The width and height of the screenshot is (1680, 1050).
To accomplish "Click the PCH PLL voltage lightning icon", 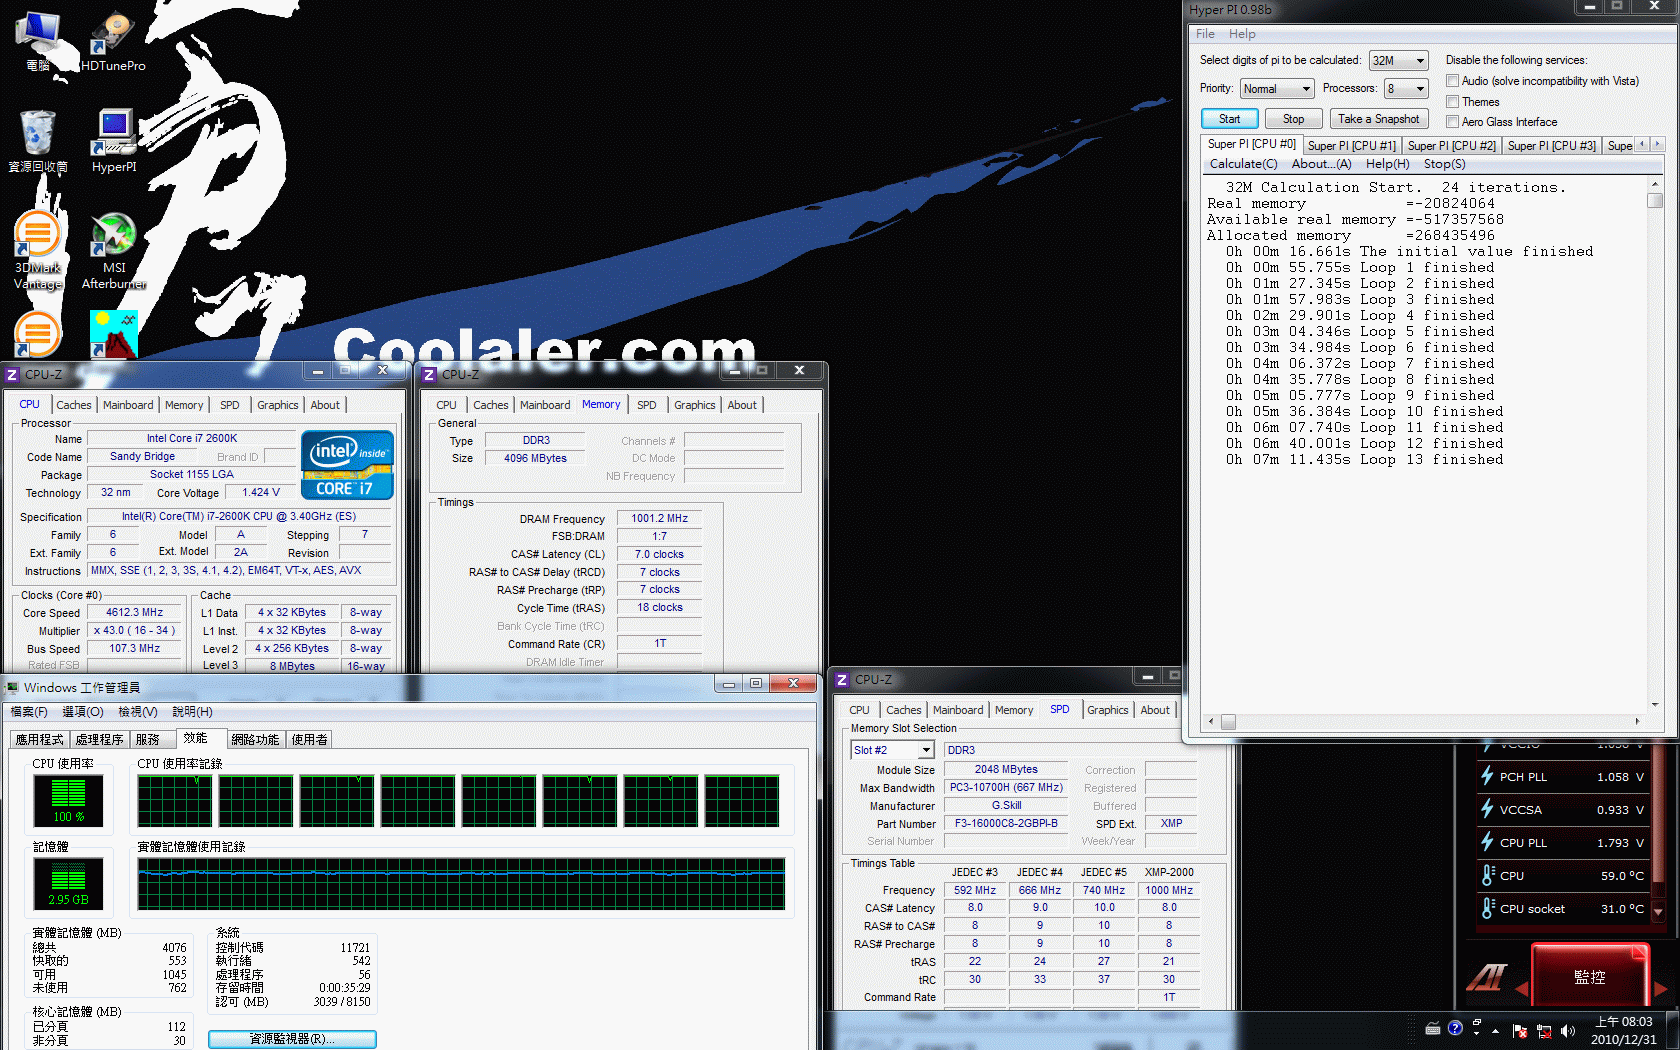I will coord(1487,776).
